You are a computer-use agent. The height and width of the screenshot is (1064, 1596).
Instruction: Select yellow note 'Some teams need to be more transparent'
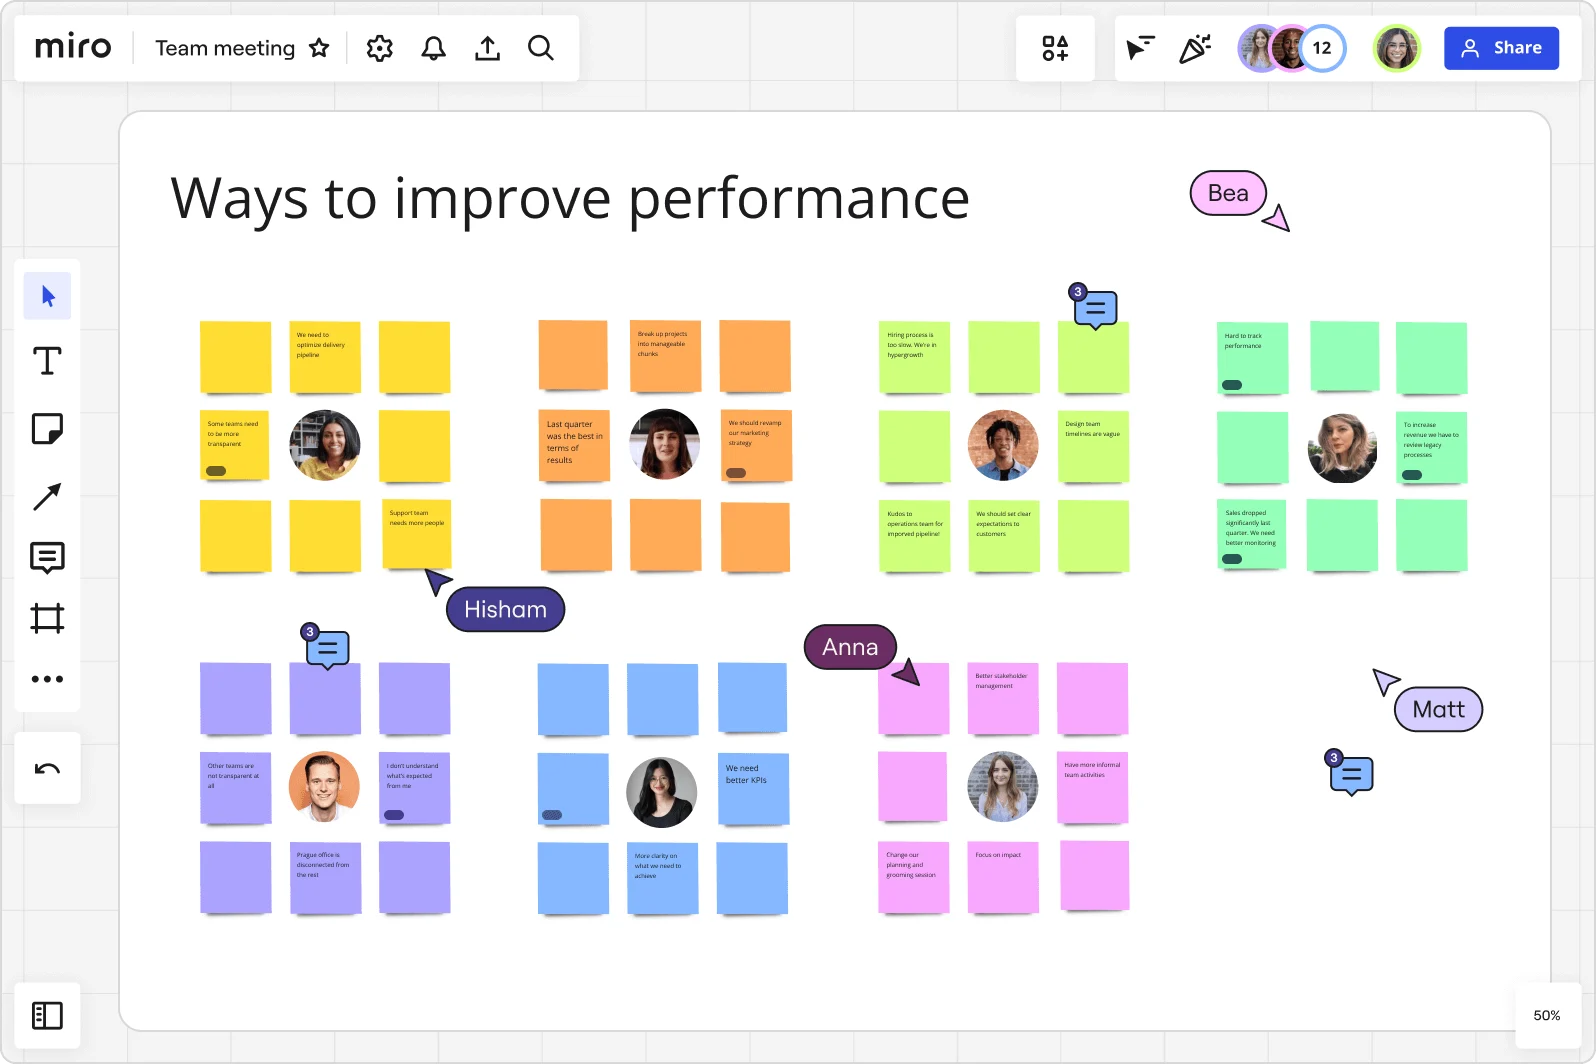[234, 445]
